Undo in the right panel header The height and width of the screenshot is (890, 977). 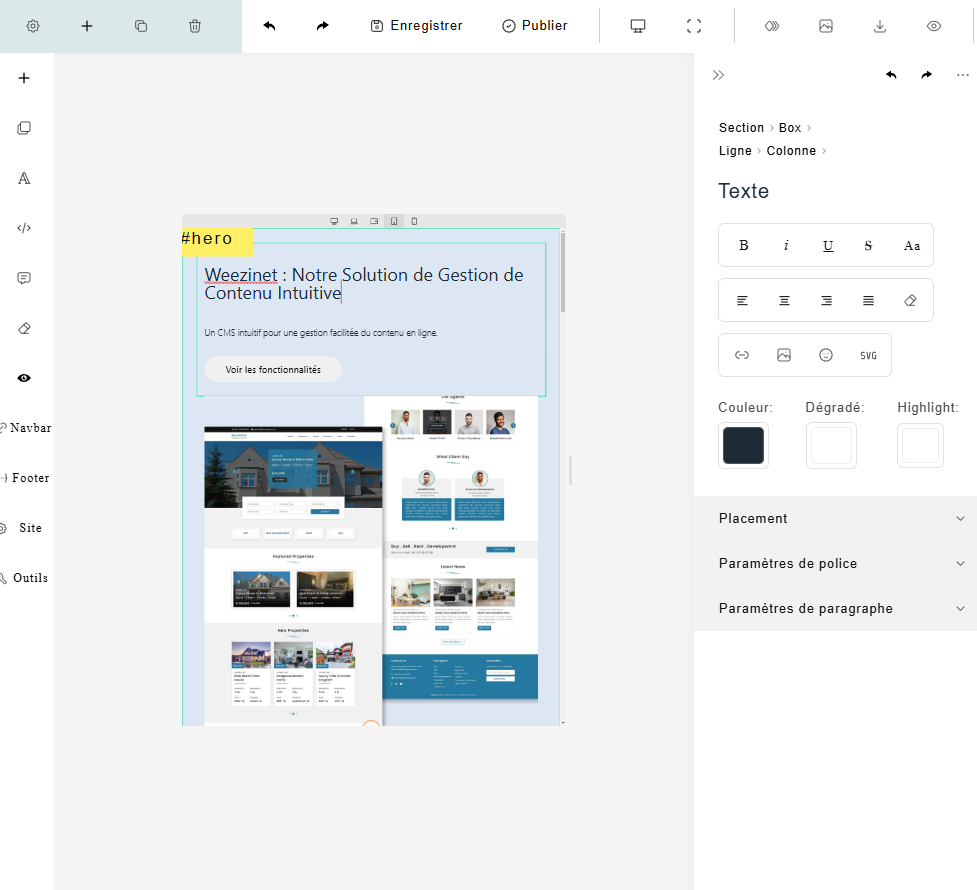(891, 75)
